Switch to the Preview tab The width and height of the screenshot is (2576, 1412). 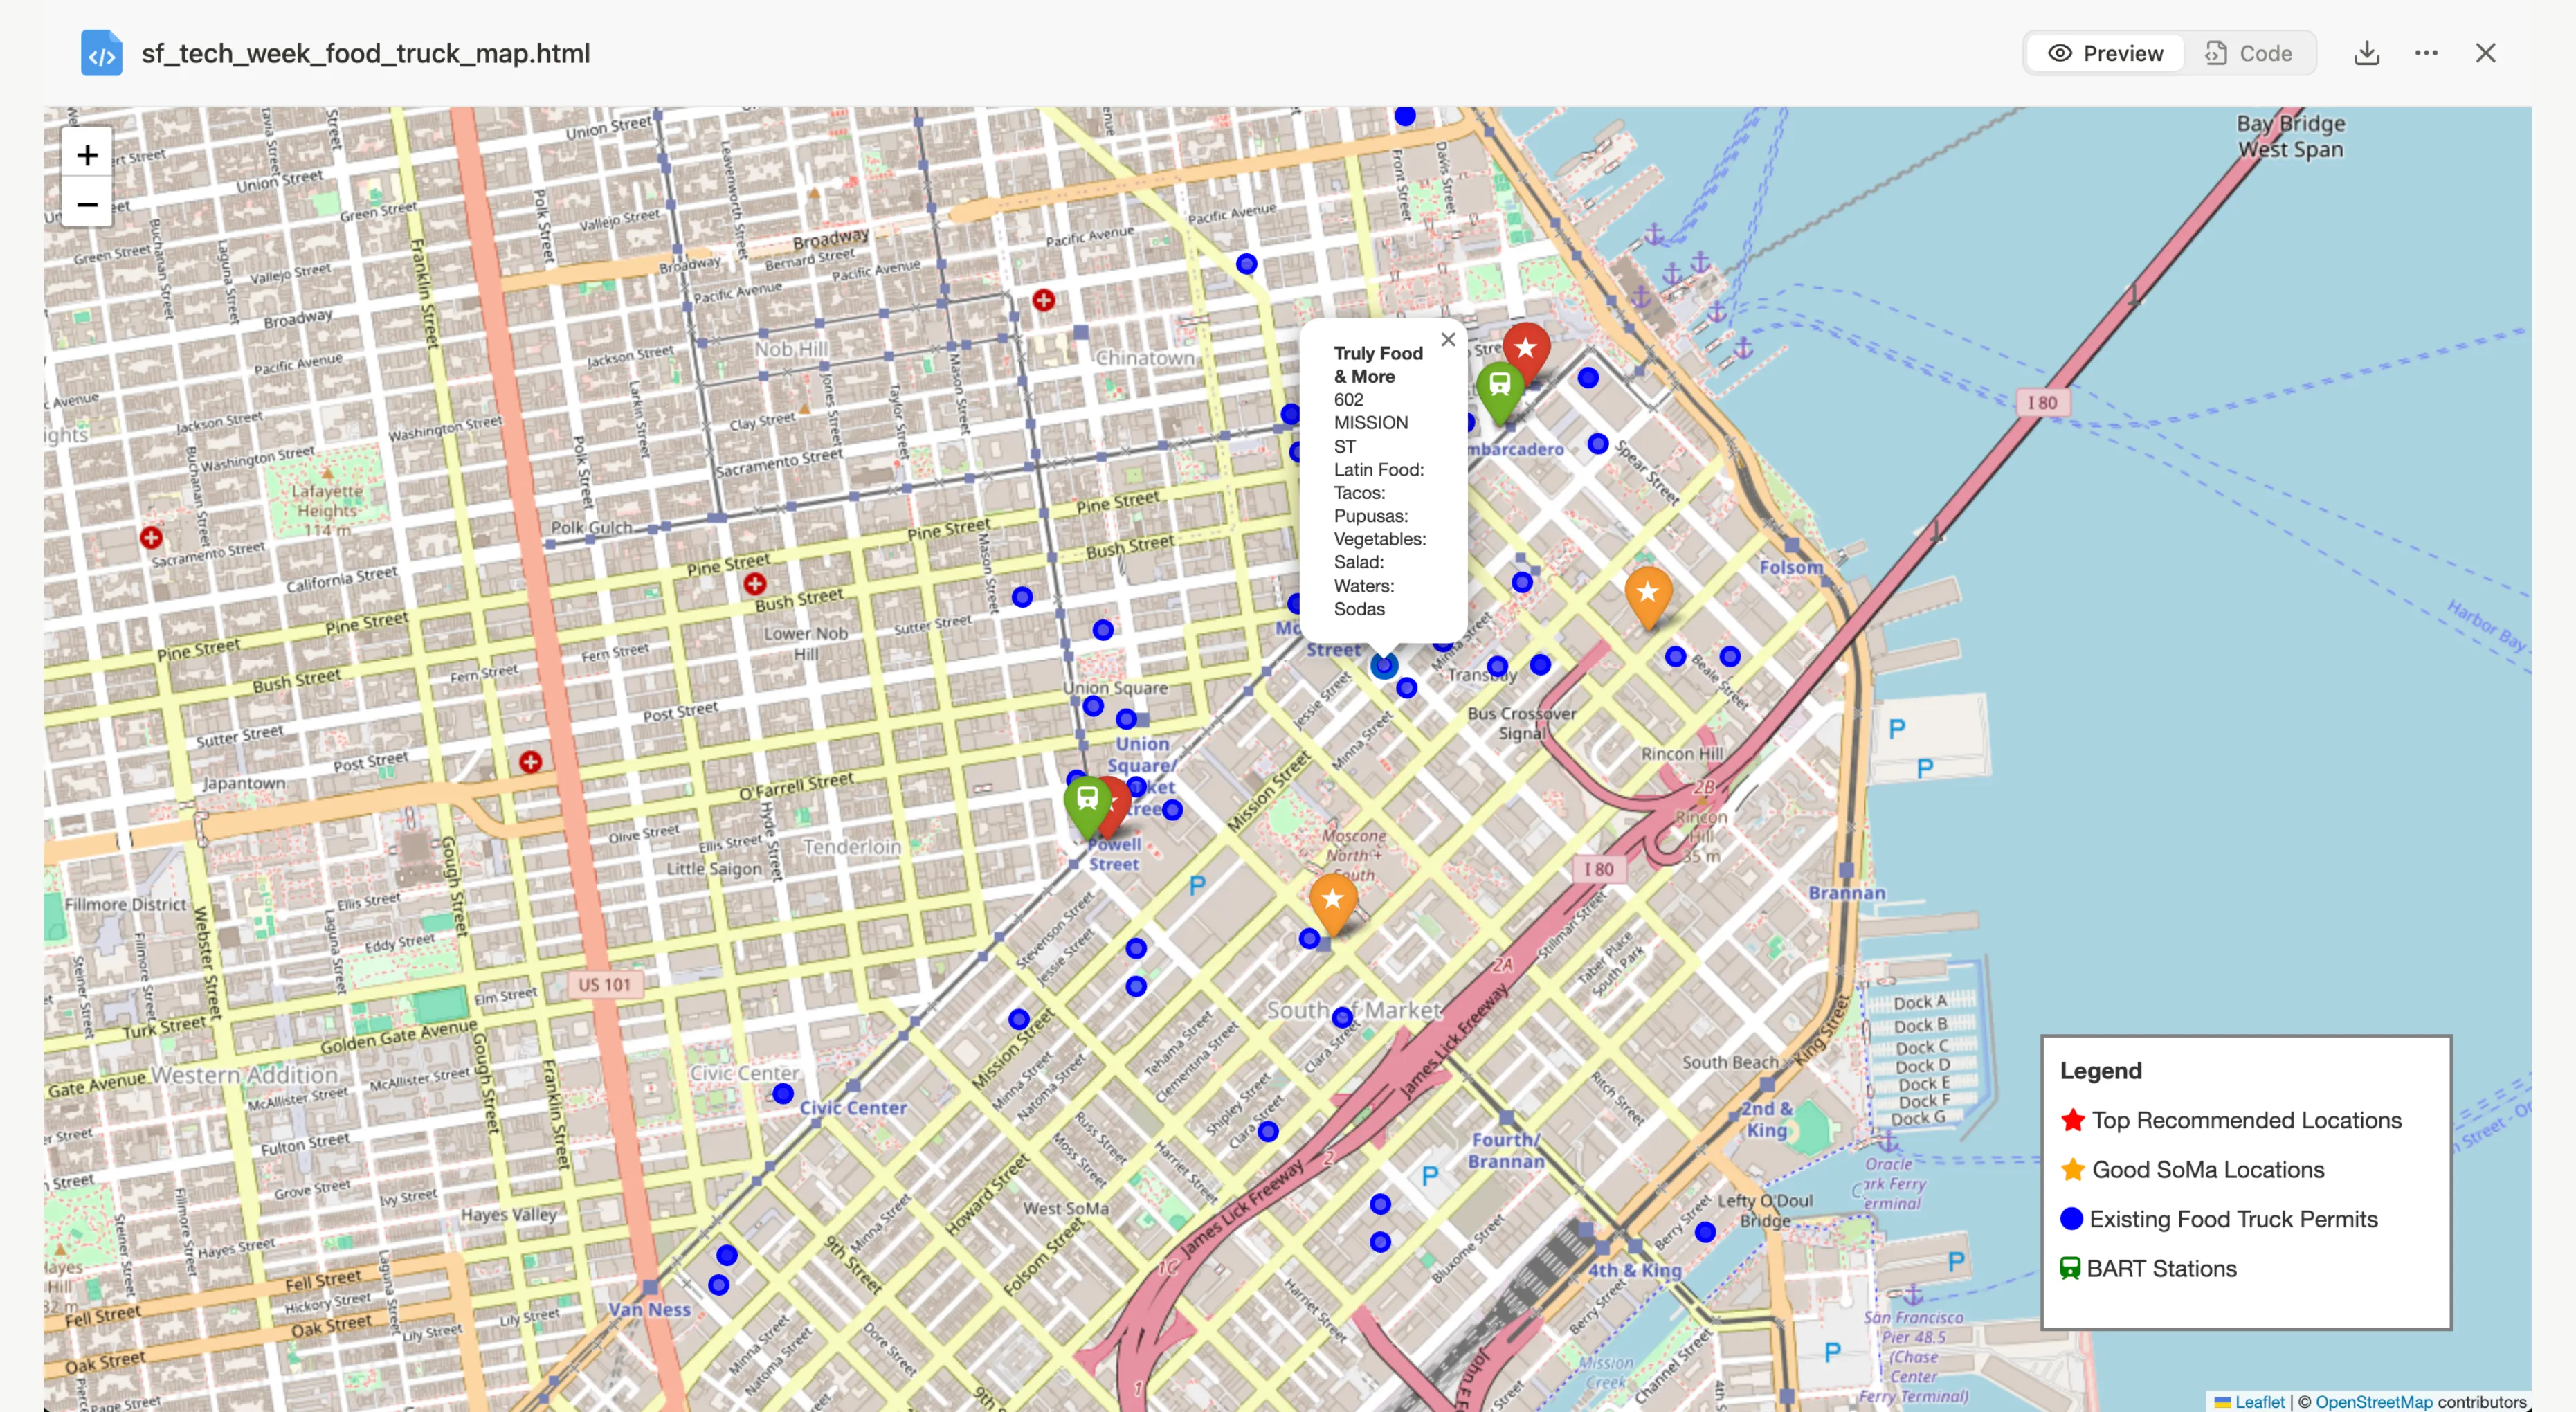[x=2105, y=53]
